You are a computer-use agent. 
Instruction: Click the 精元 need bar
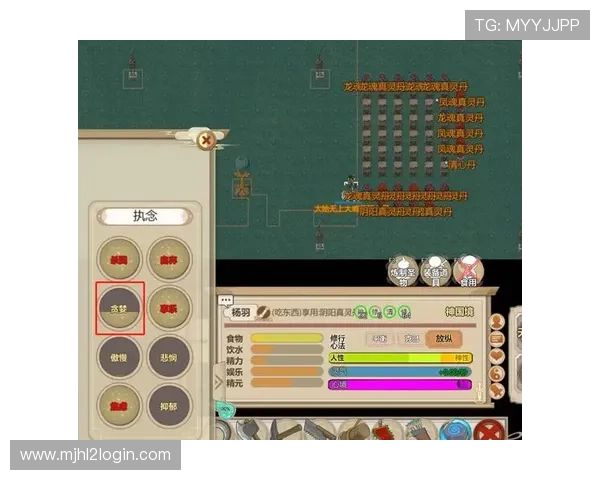287,382
